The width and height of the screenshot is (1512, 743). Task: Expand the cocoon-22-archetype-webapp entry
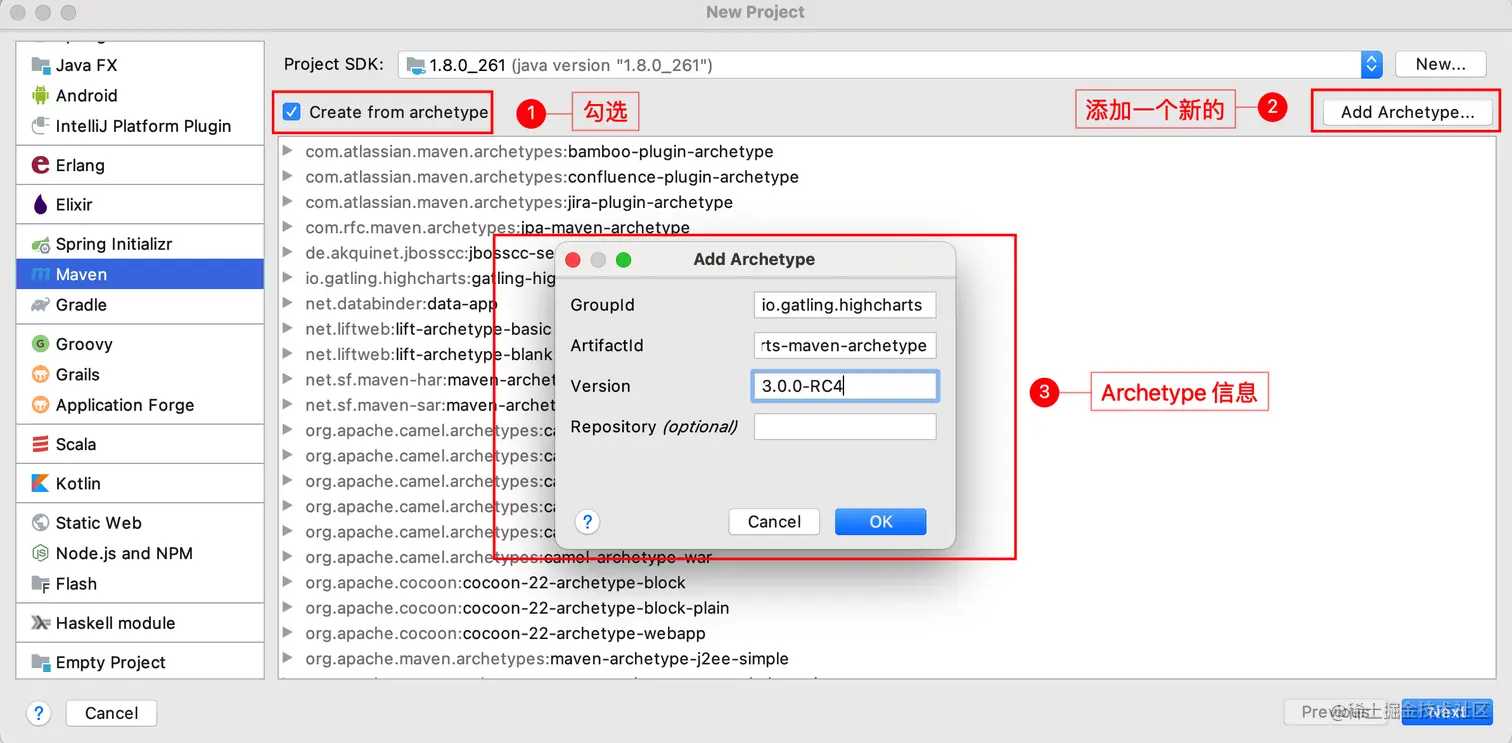pos(288,633)
